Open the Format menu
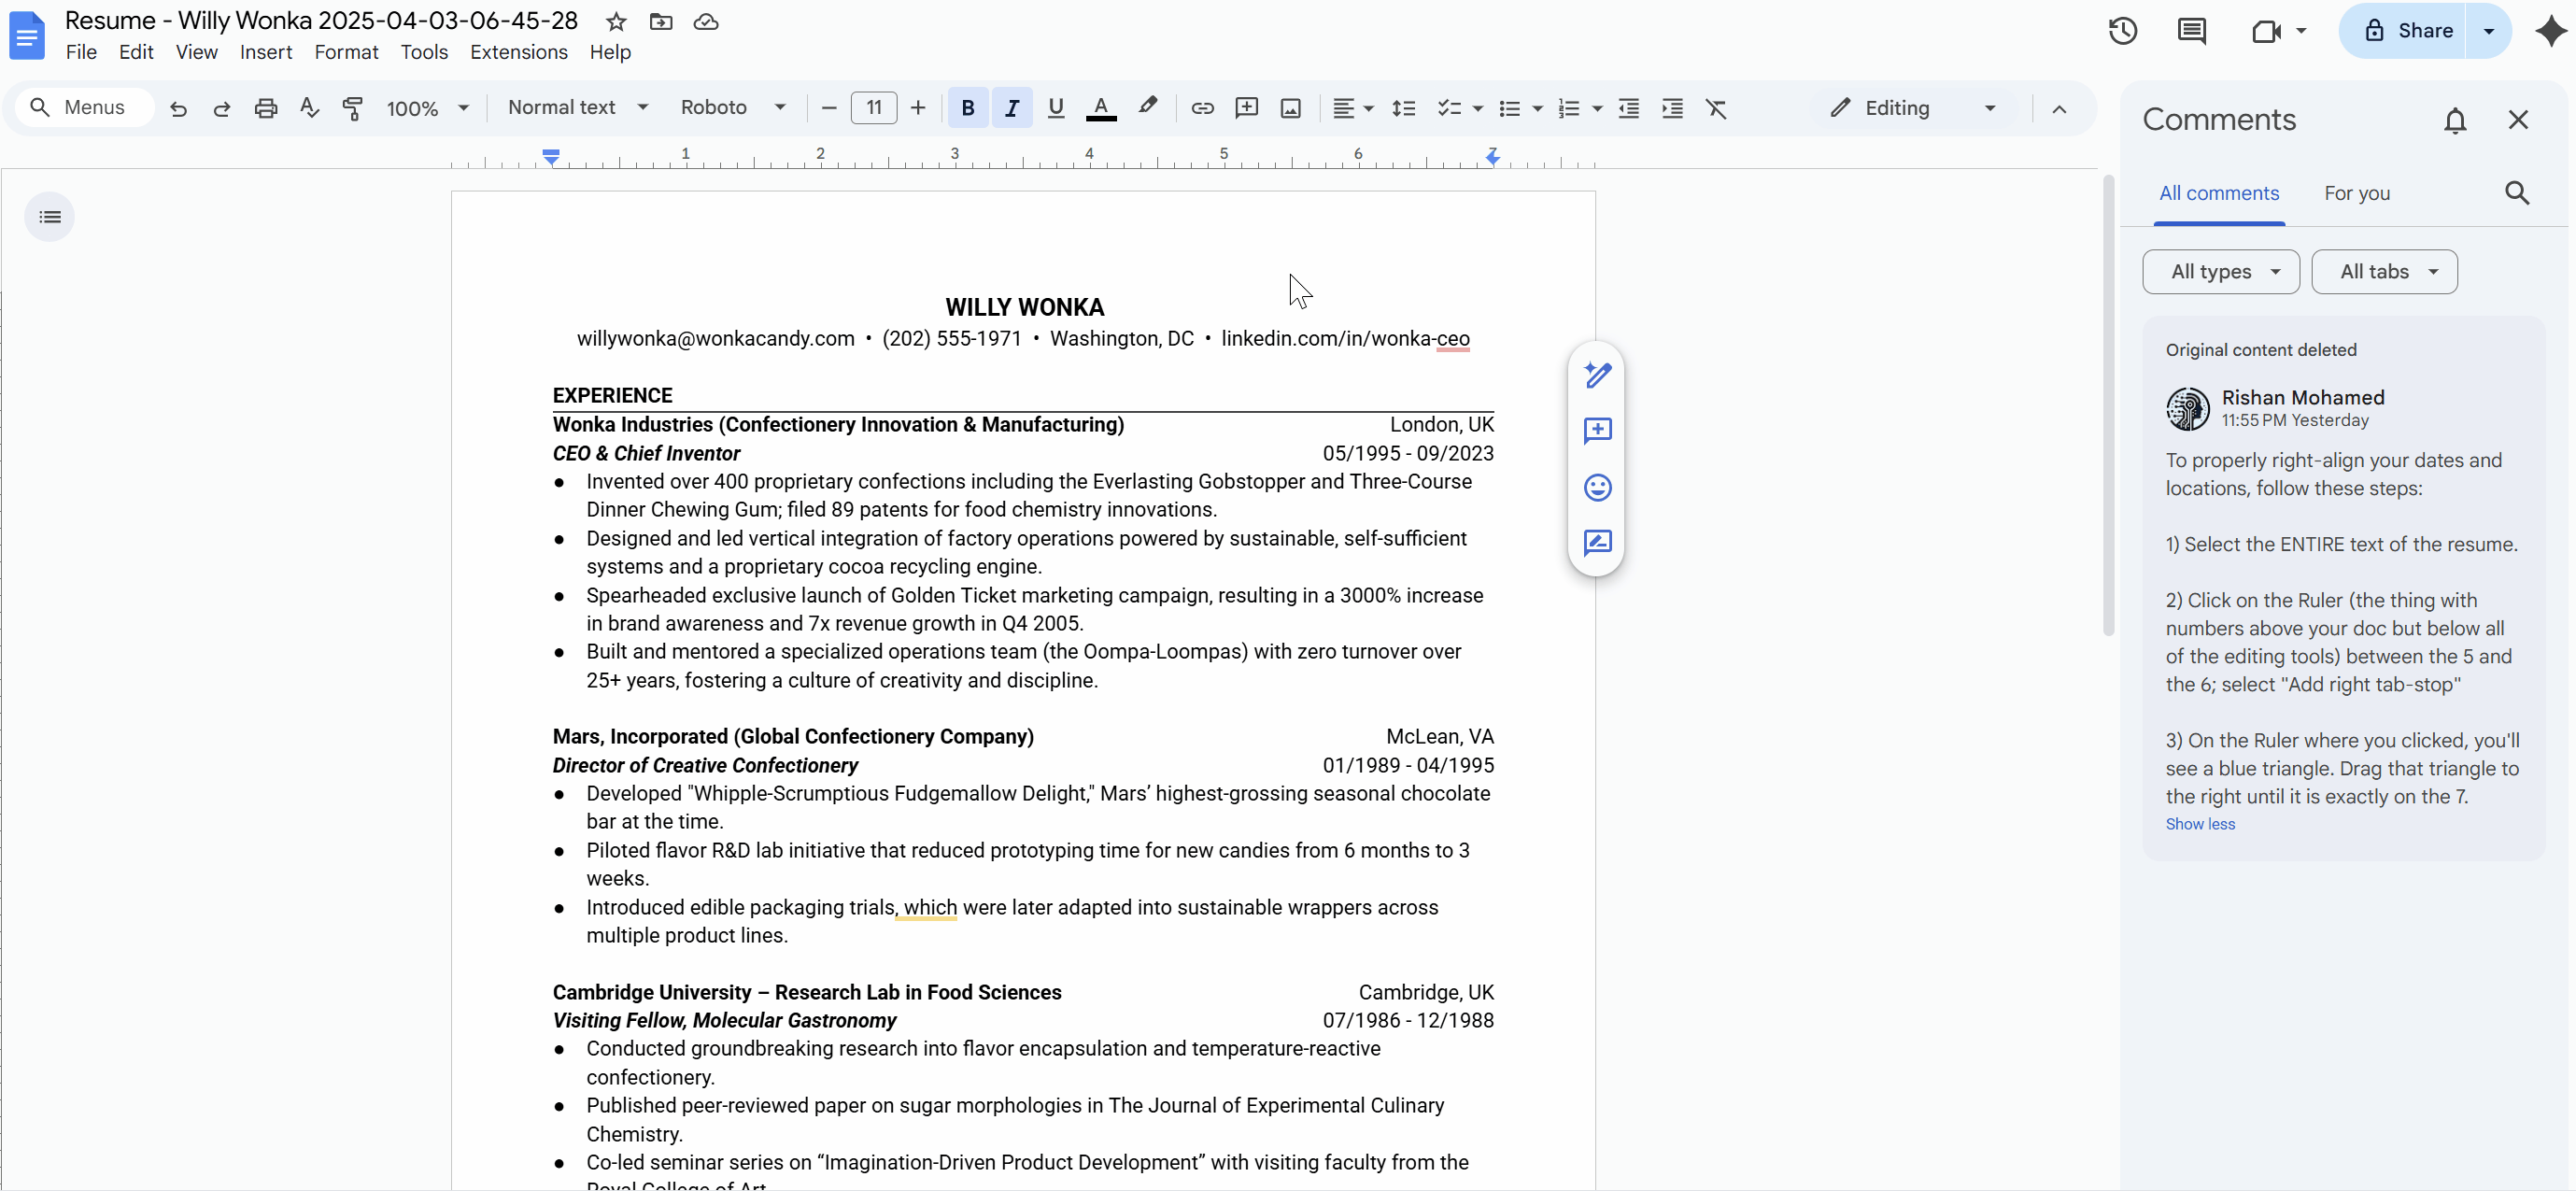Image resolution: width=2576 pixels, height=1191 pixels. click(346, 52)
